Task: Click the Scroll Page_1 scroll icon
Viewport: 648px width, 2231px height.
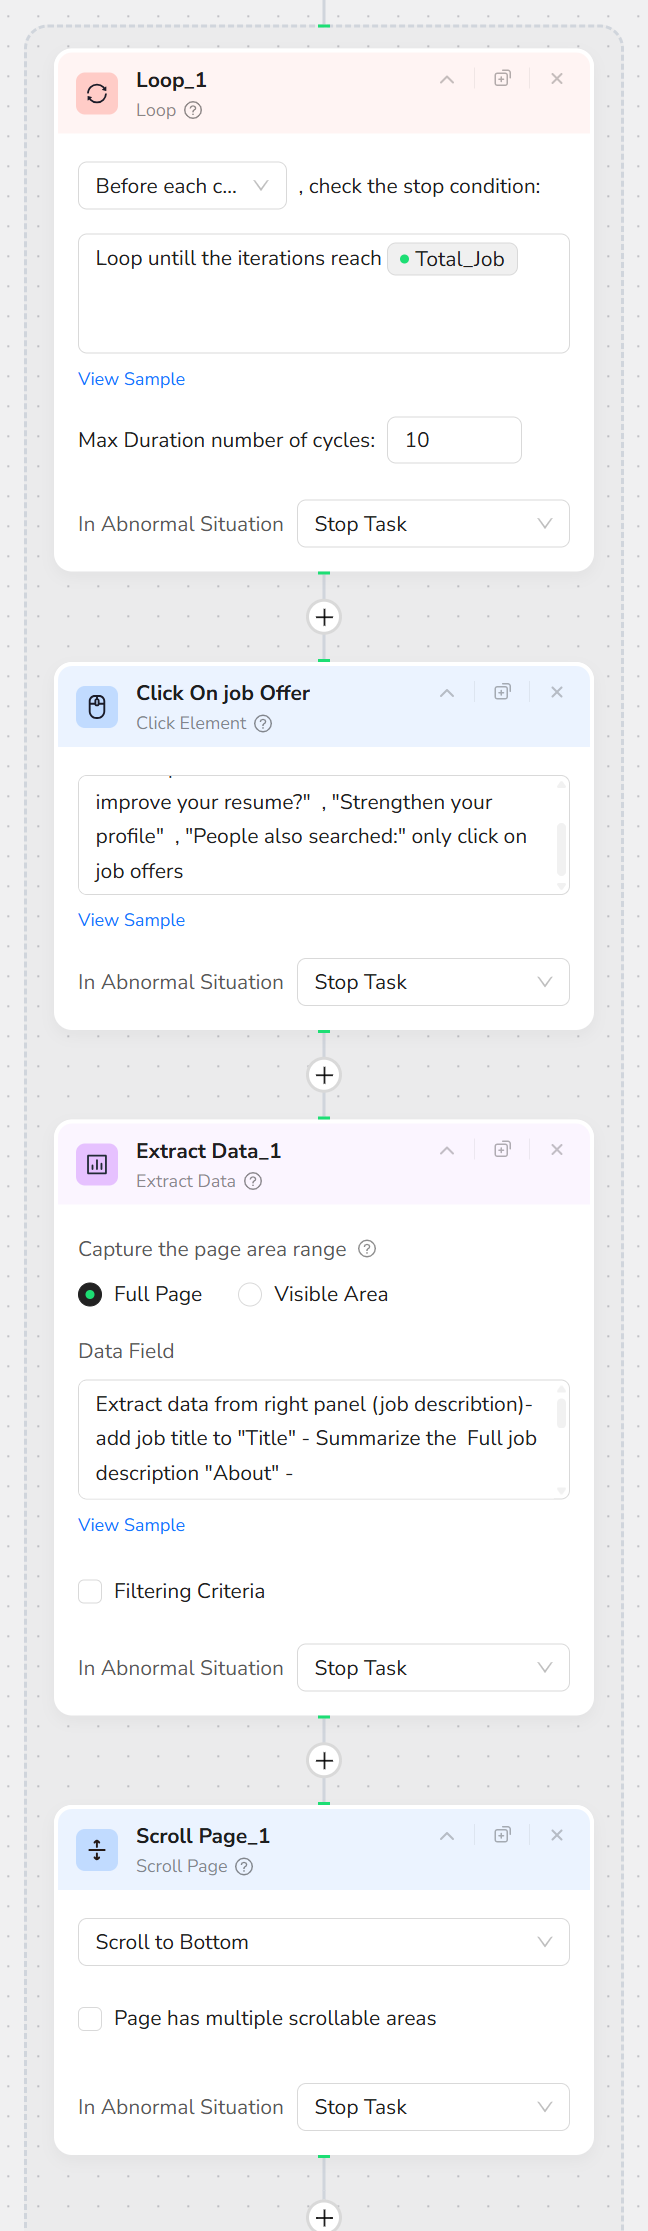Action: 97,1849
